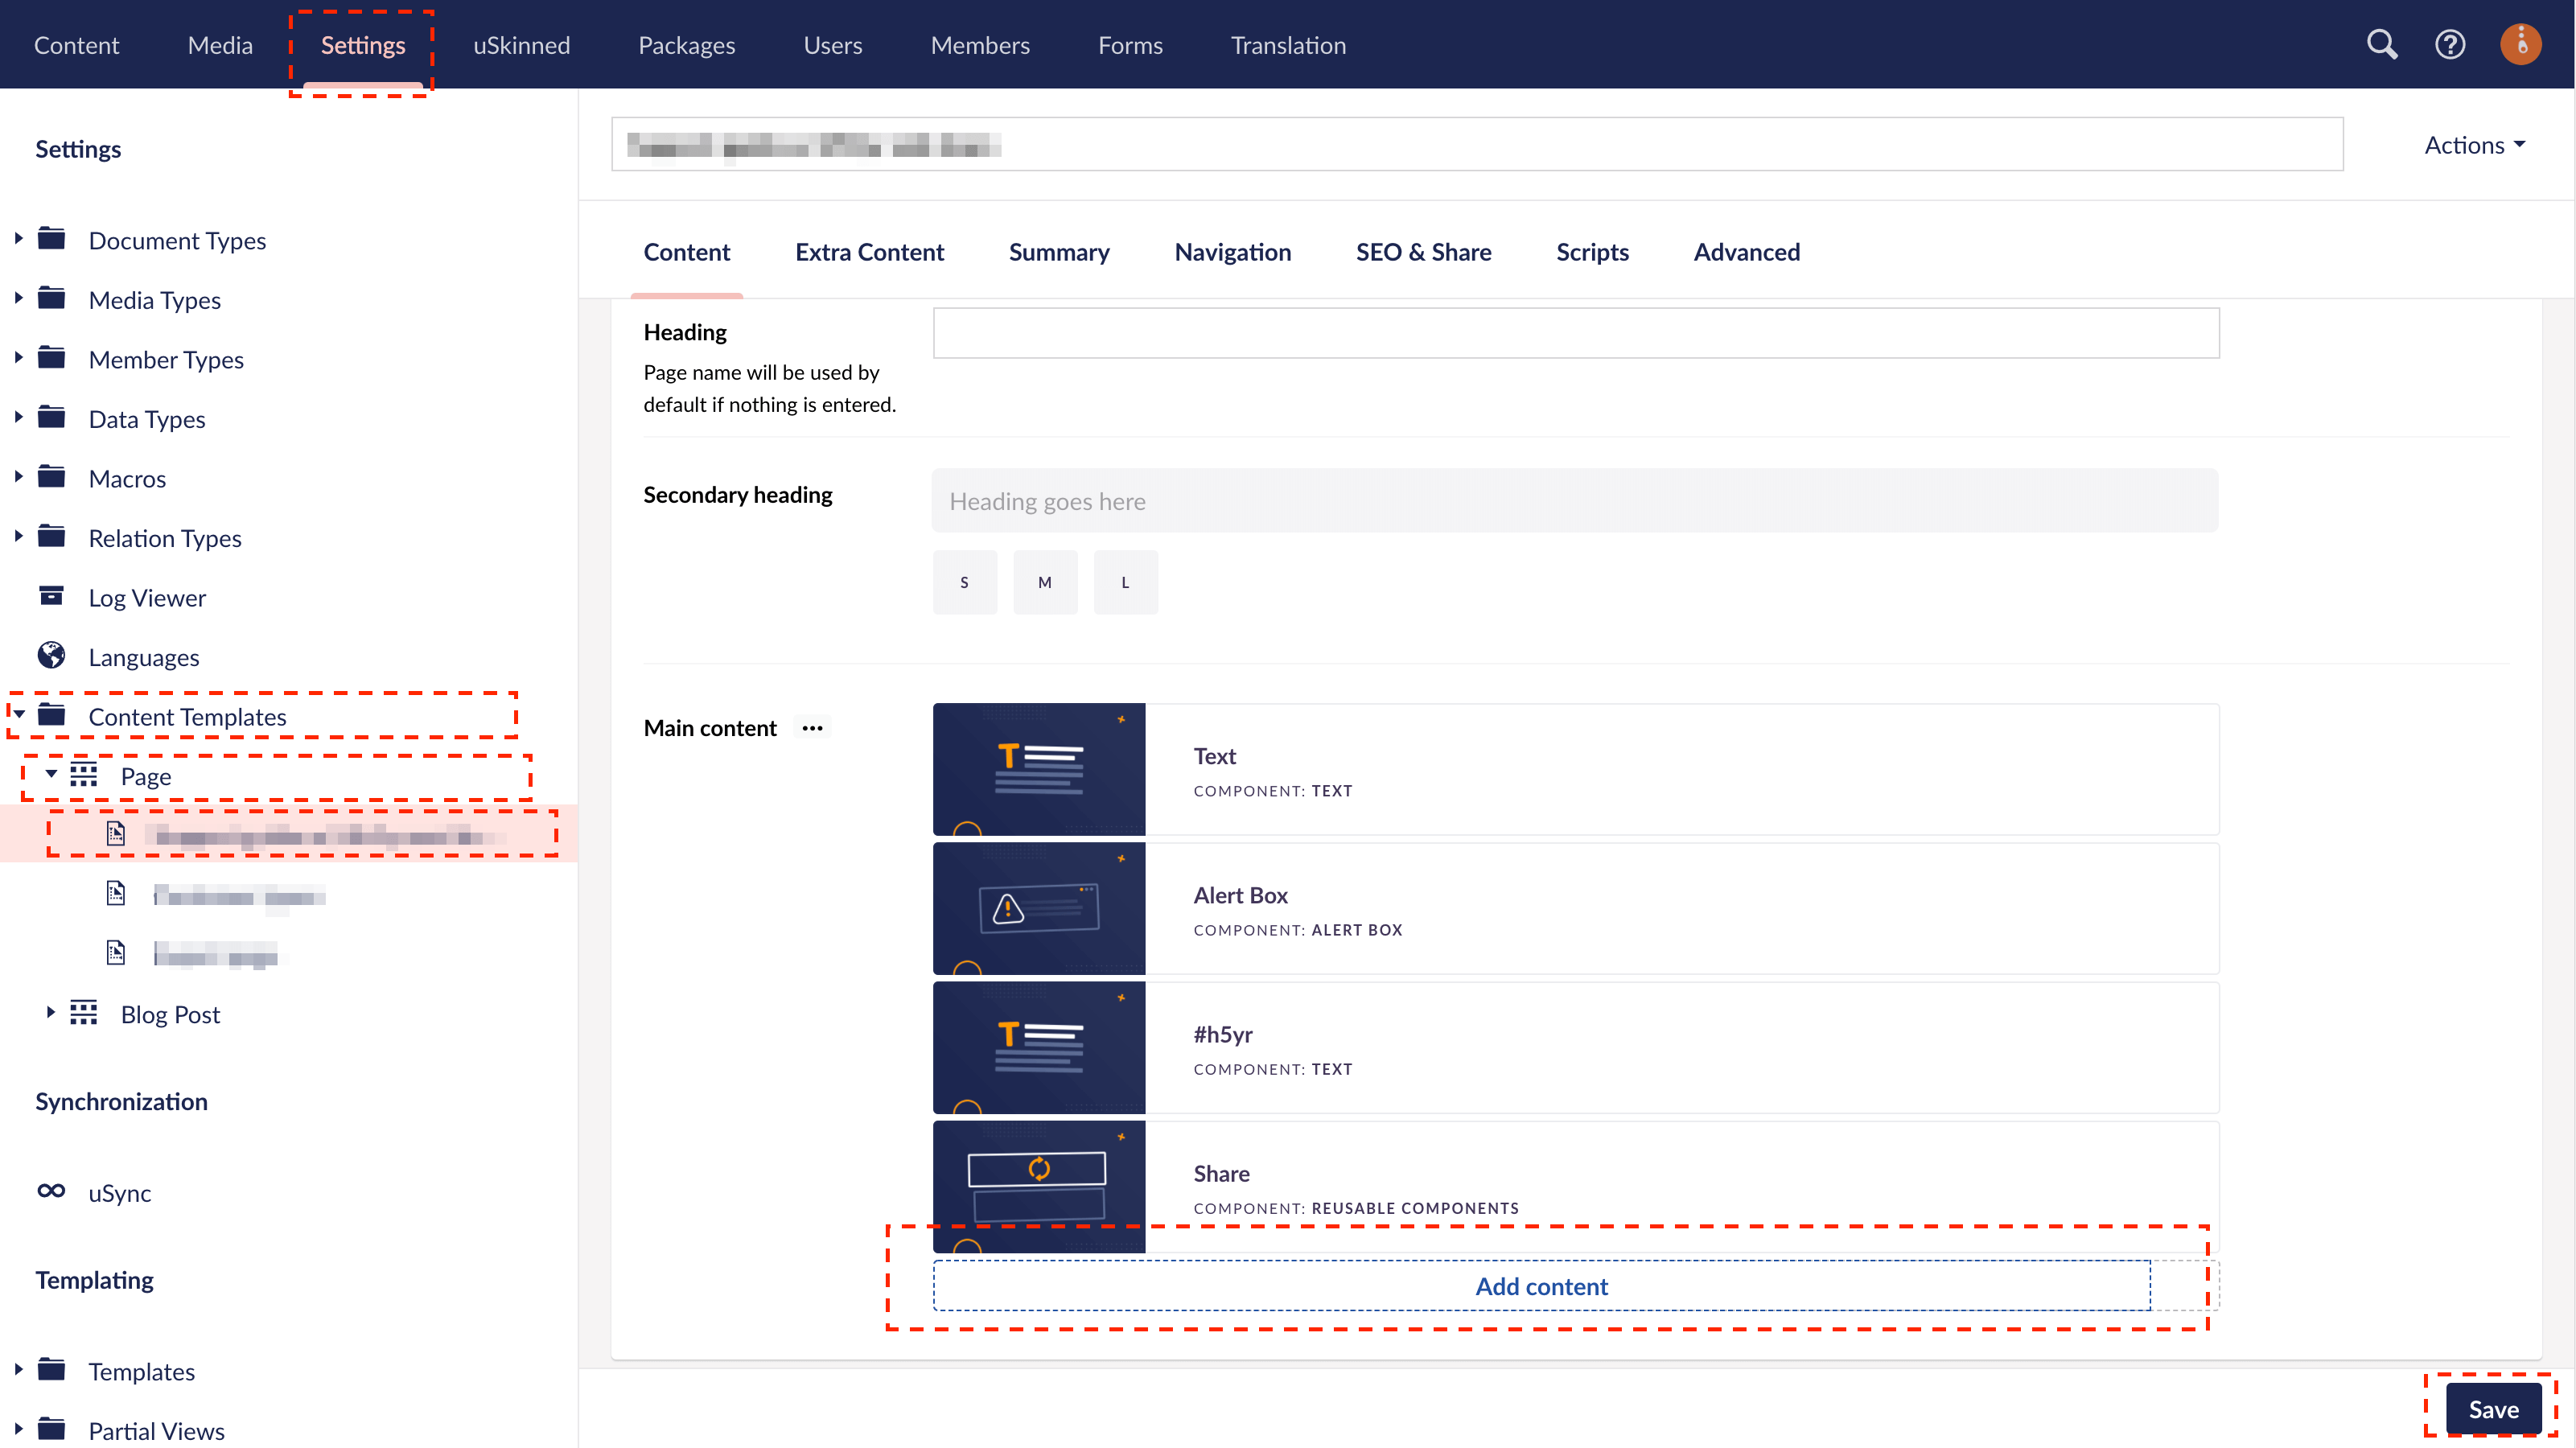Click the Log Viewer icon

pyautogui.click(x=51, y=595)
